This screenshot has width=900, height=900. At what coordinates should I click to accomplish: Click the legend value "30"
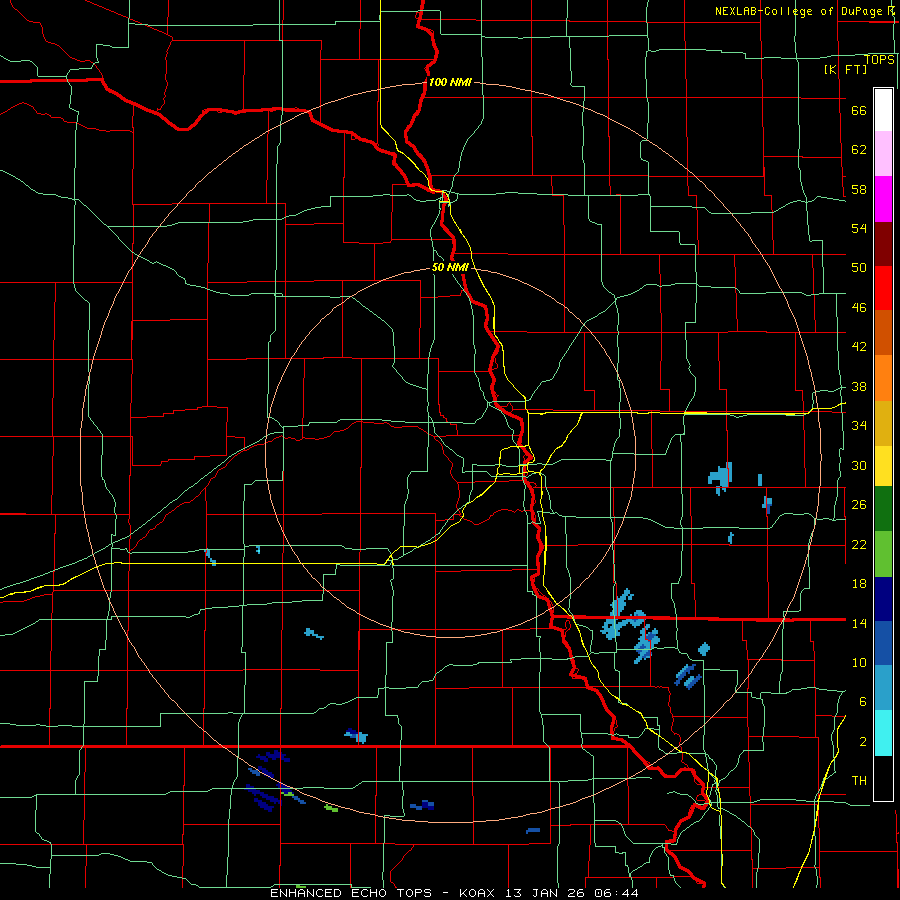(x=859, y=465)
